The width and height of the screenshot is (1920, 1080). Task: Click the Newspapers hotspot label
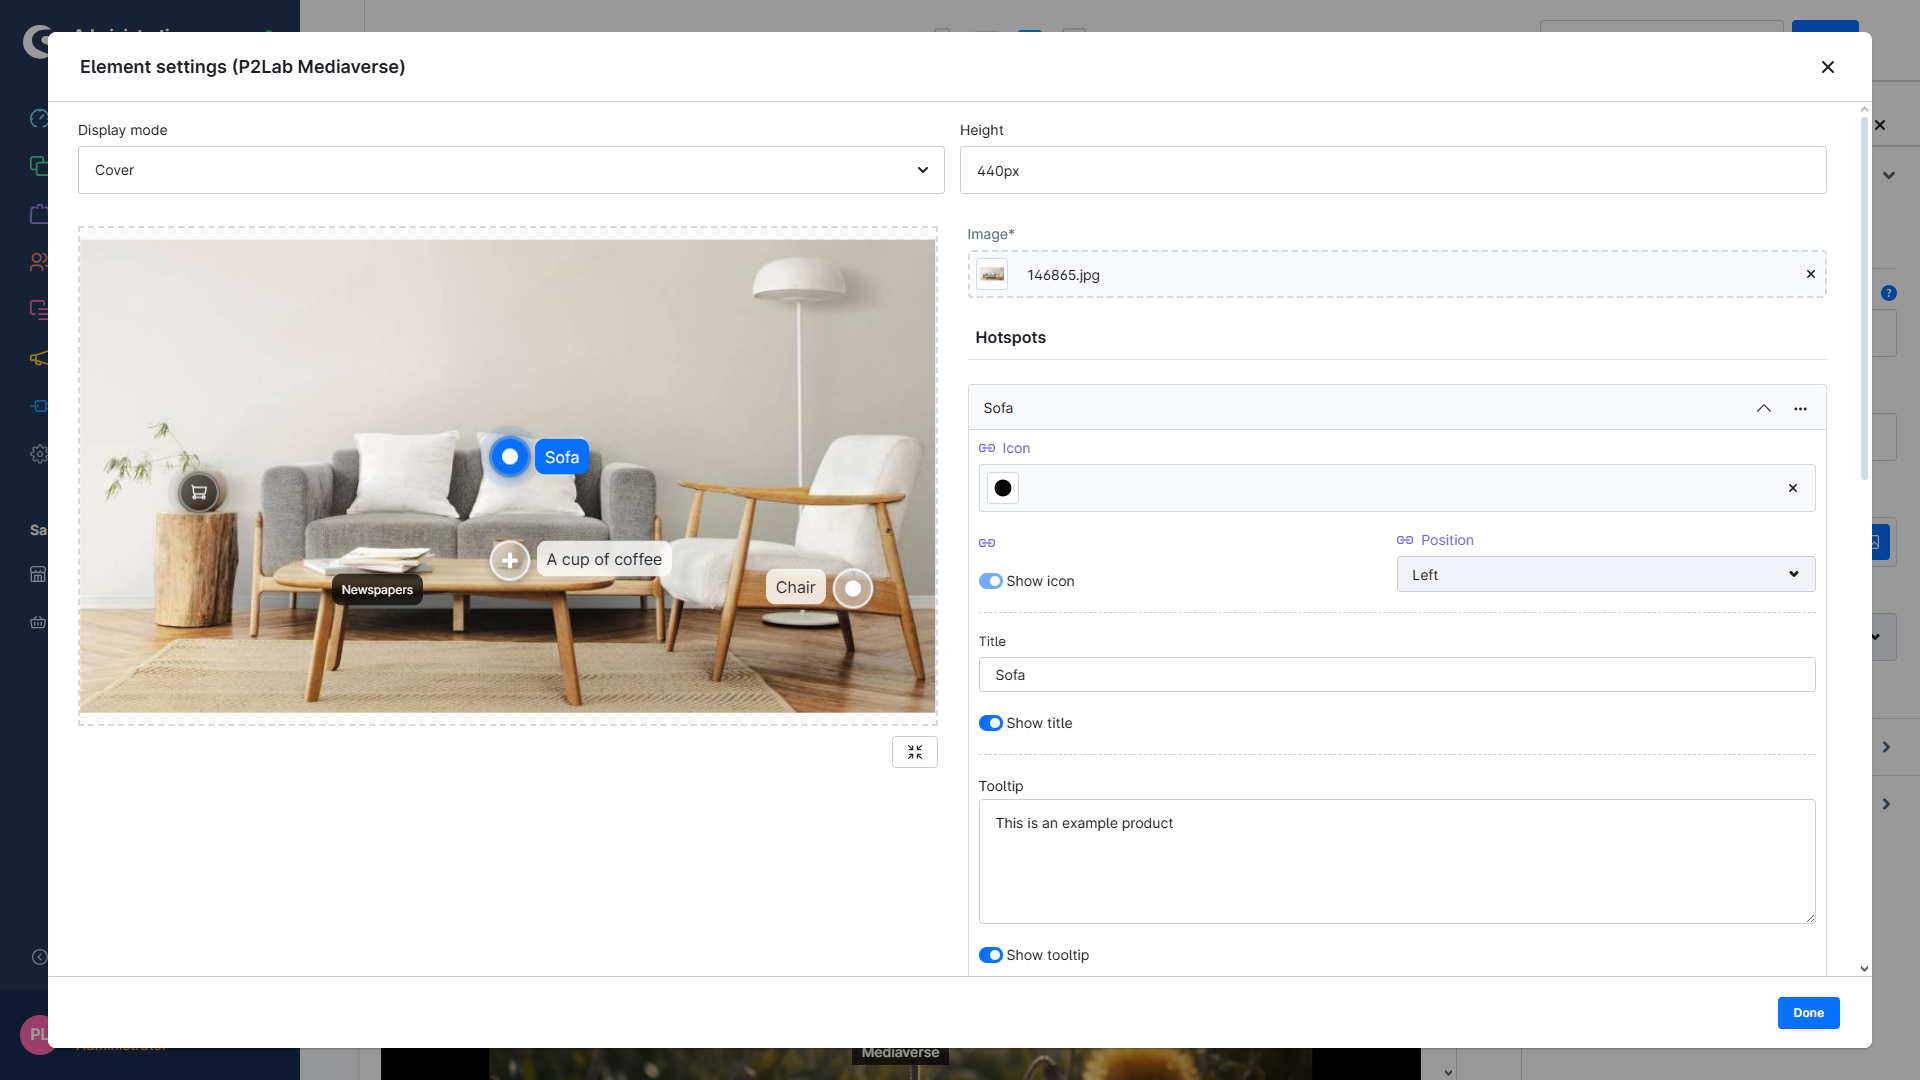(x=377, y=590)
